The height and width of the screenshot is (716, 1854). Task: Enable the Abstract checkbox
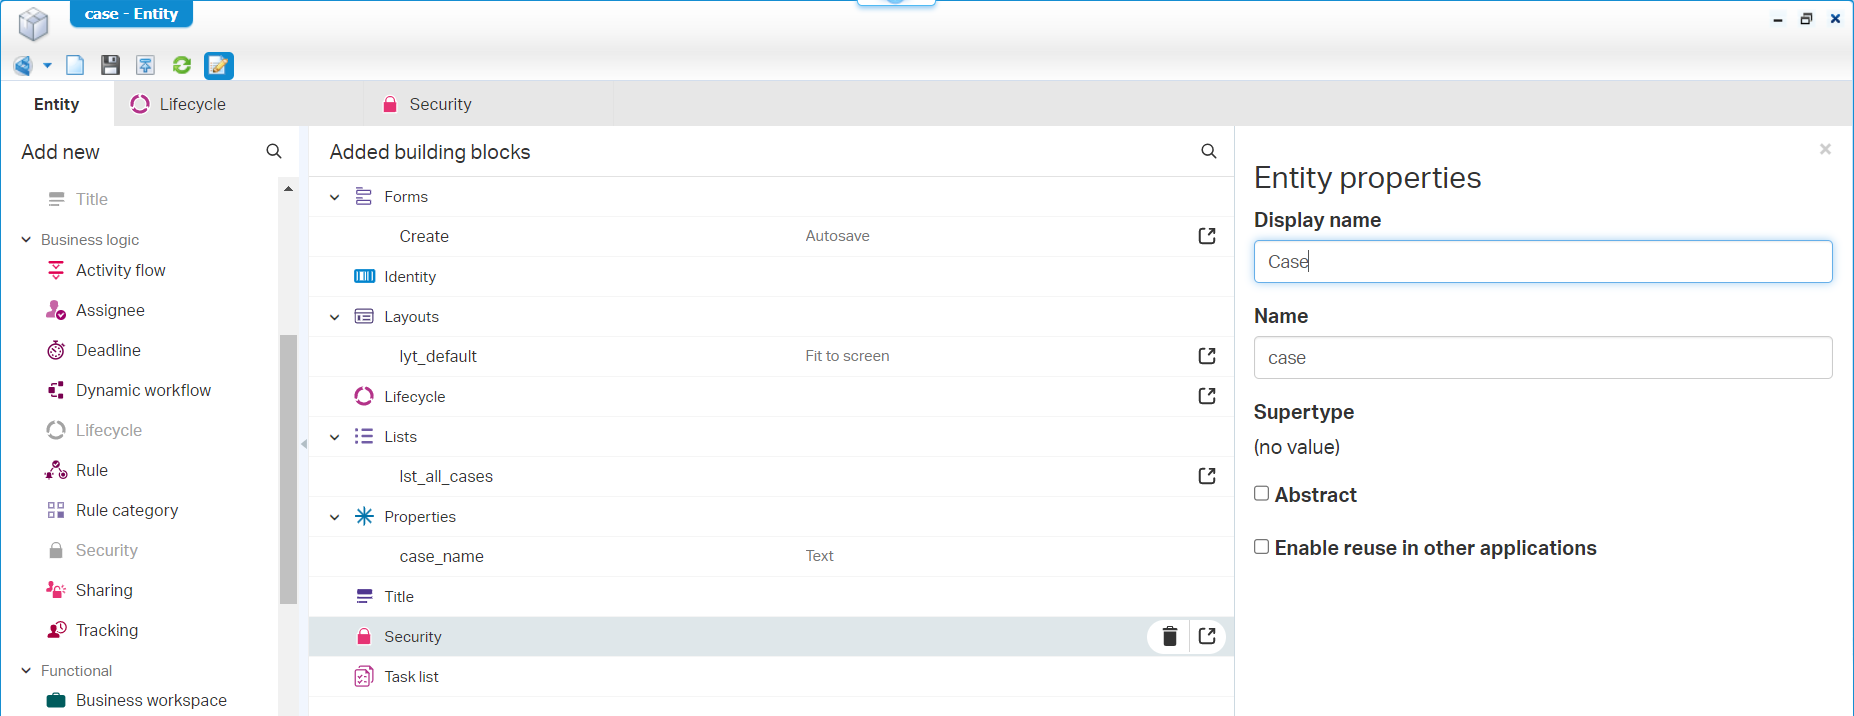coord(1262,493)
